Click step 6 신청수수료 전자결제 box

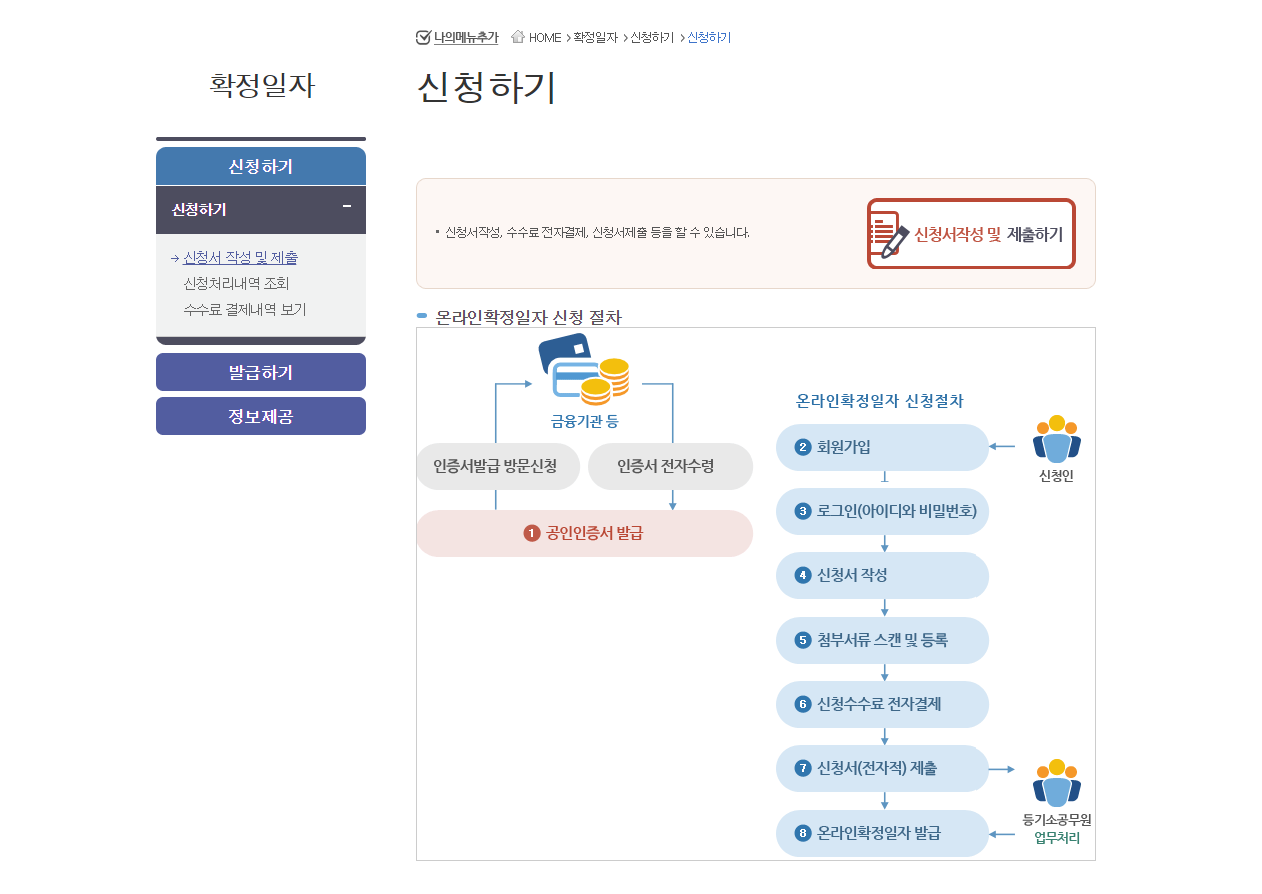pyautogui.click(x=882, y=704)
